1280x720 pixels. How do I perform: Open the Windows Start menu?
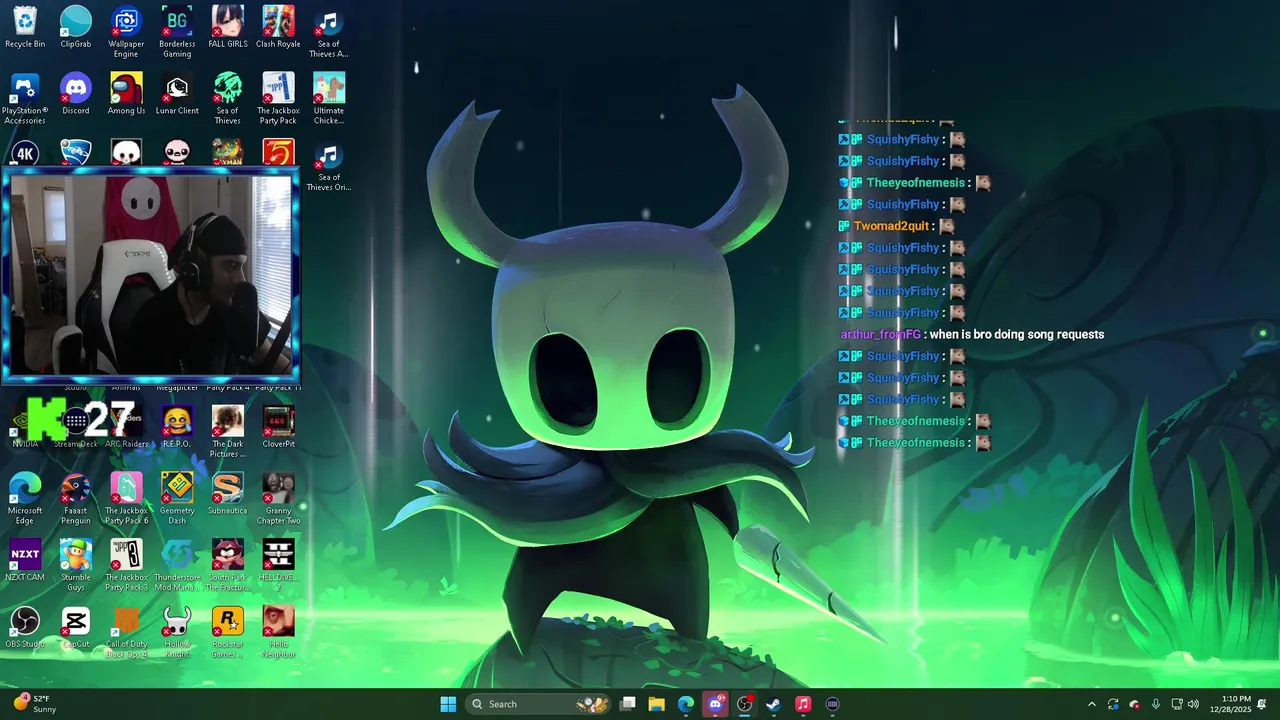(x=448, y=704)
